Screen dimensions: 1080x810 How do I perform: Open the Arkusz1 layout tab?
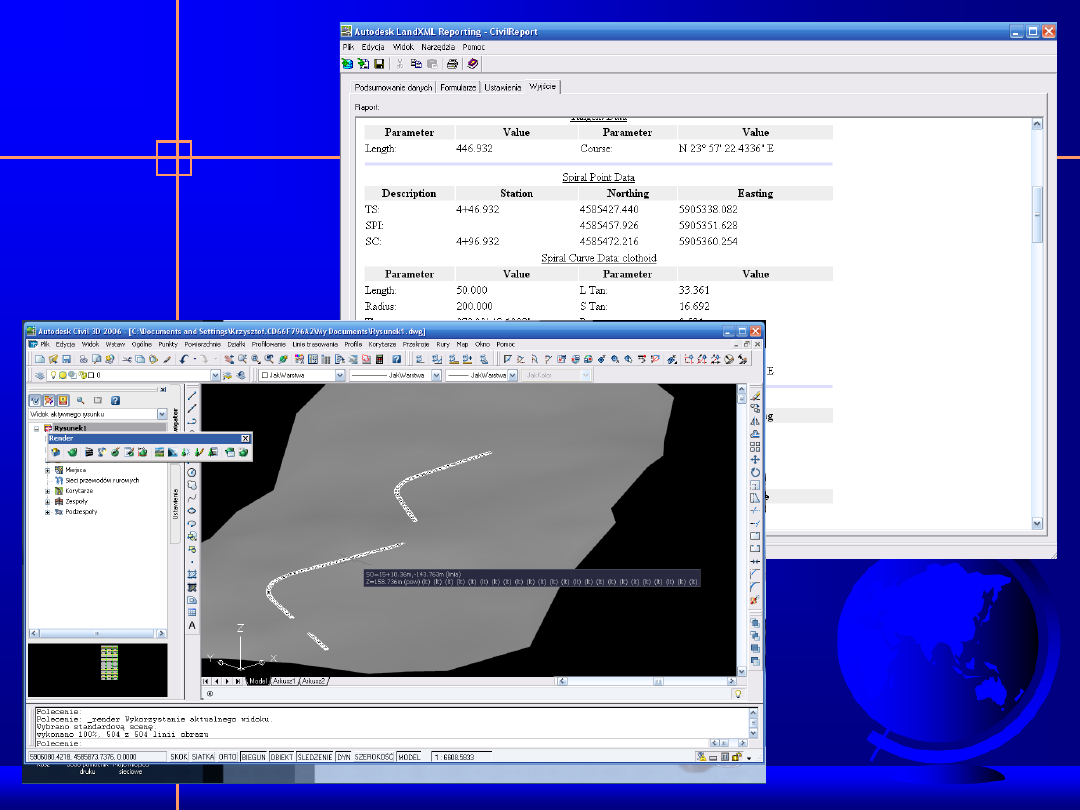pos(286,680)
